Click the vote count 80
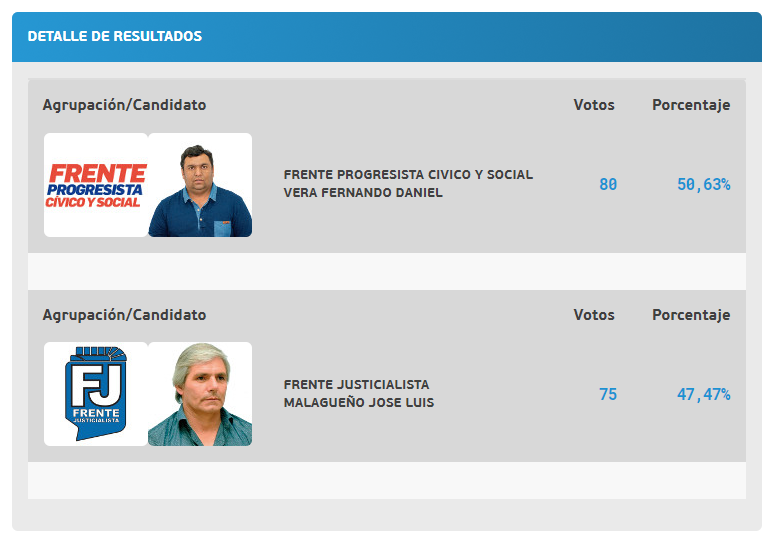Screen dimensions: 784x537 coord(608,185)
